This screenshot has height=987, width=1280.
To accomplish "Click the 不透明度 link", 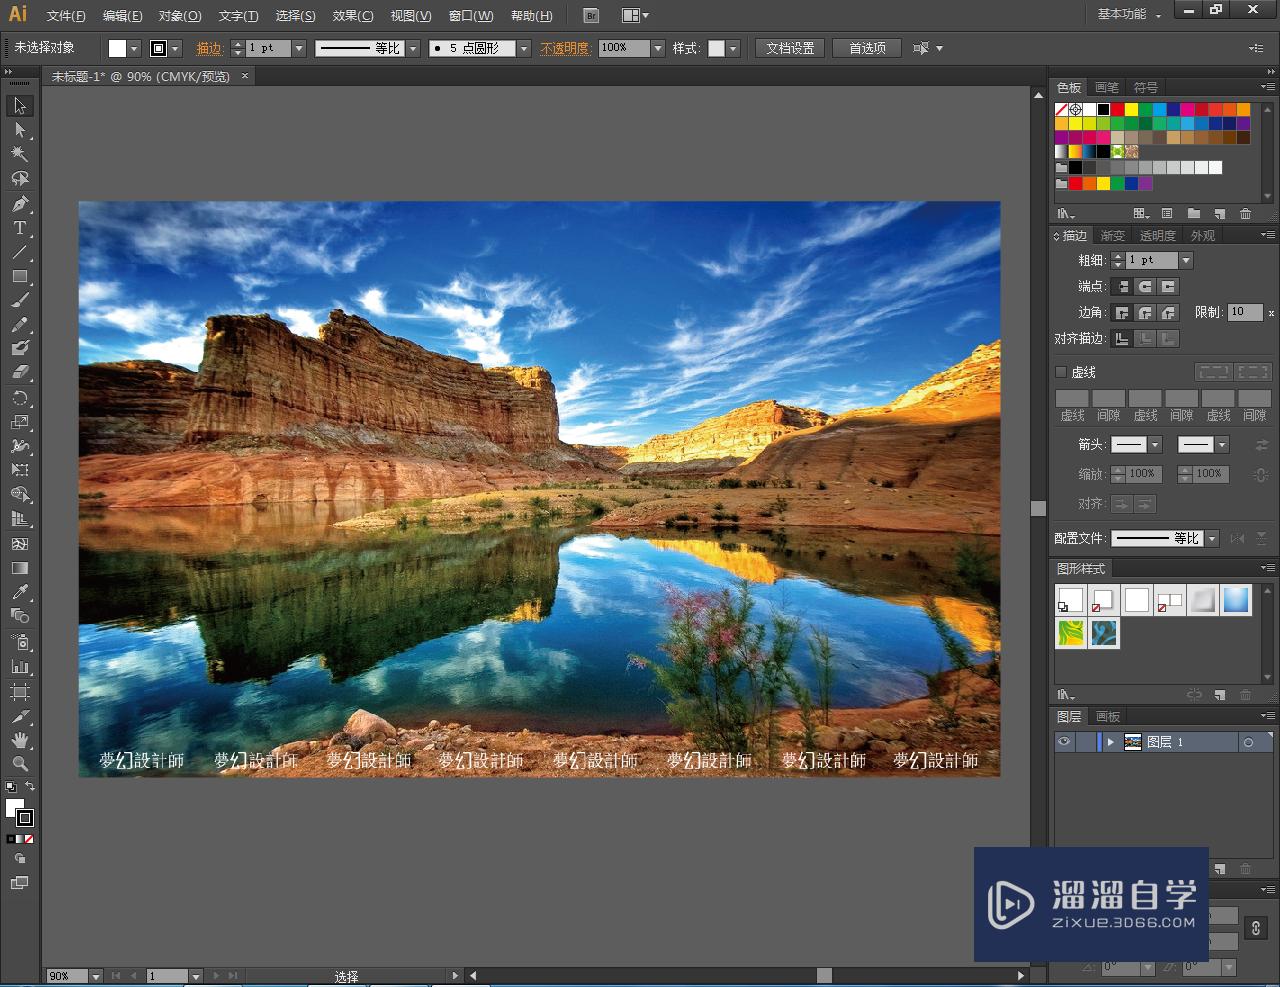I will click(565, 48).
